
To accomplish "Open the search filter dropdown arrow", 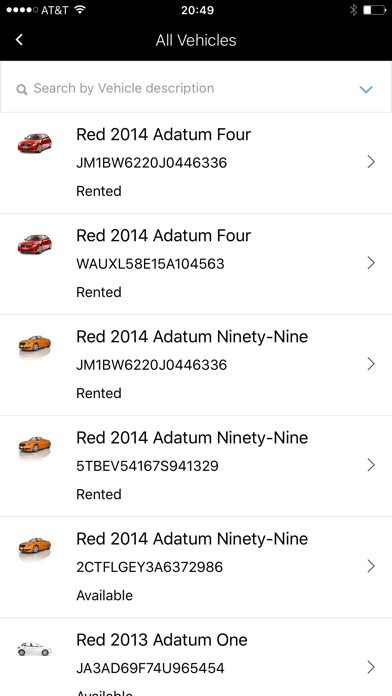I will click(x=366, y=89).
